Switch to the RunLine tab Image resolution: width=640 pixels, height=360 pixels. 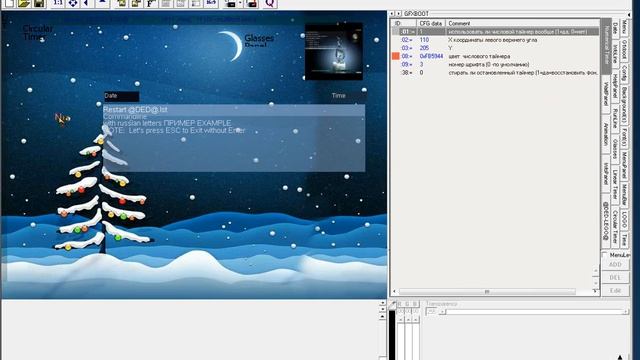point(615,118)
